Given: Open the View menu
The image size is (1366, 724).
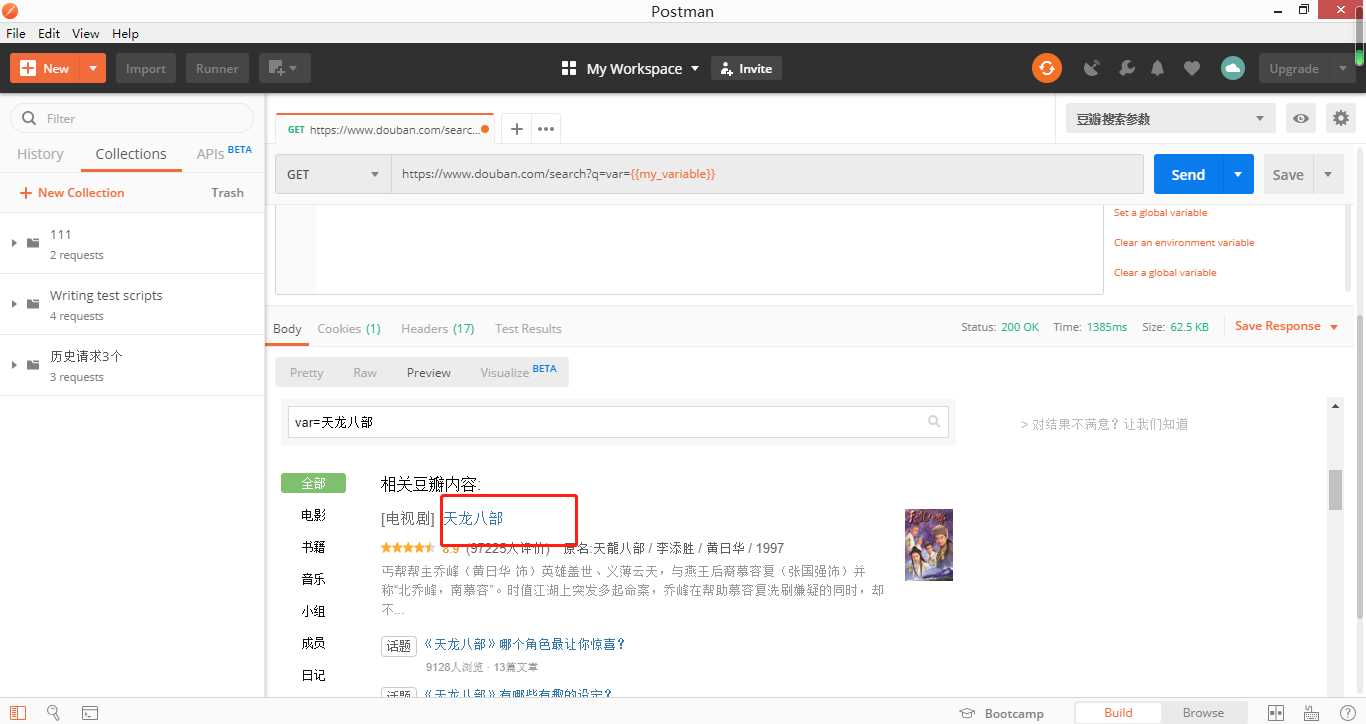Looking at the screenshot, I should click(86, 33).
